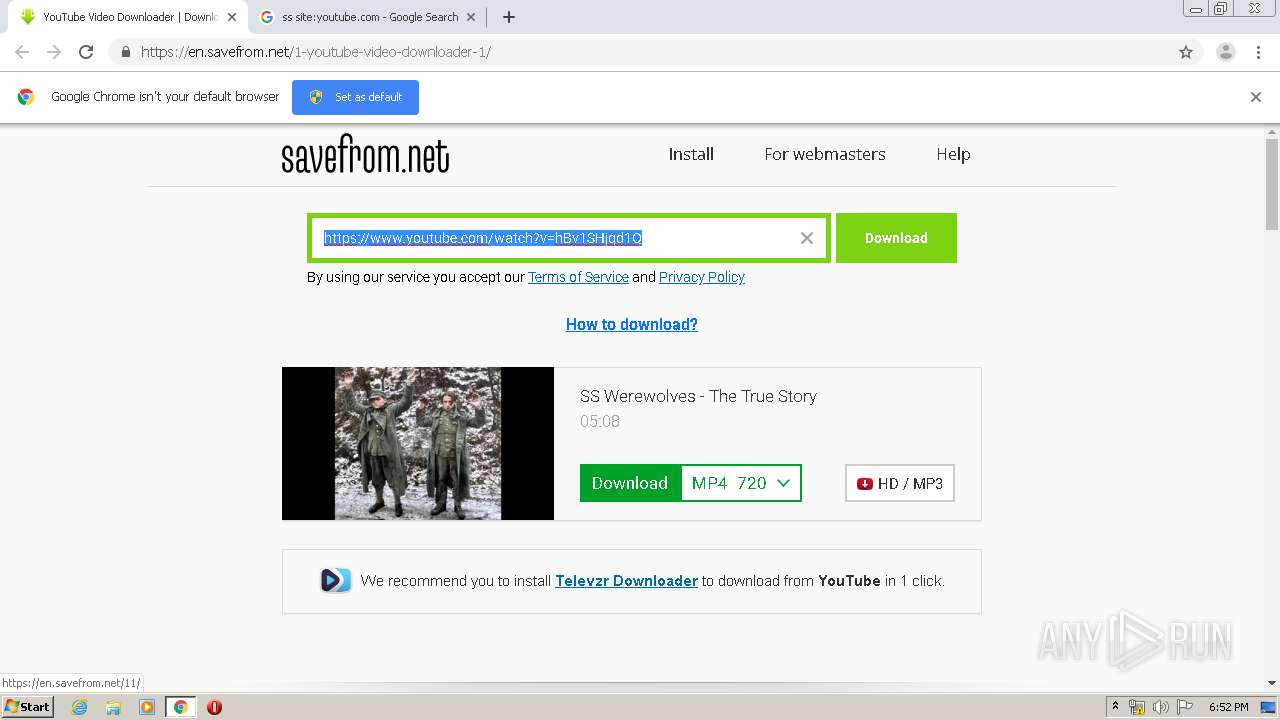This screenshot has height=720, width=1280.
Task: Click the network tray icon
Action: coord(1137,707)
